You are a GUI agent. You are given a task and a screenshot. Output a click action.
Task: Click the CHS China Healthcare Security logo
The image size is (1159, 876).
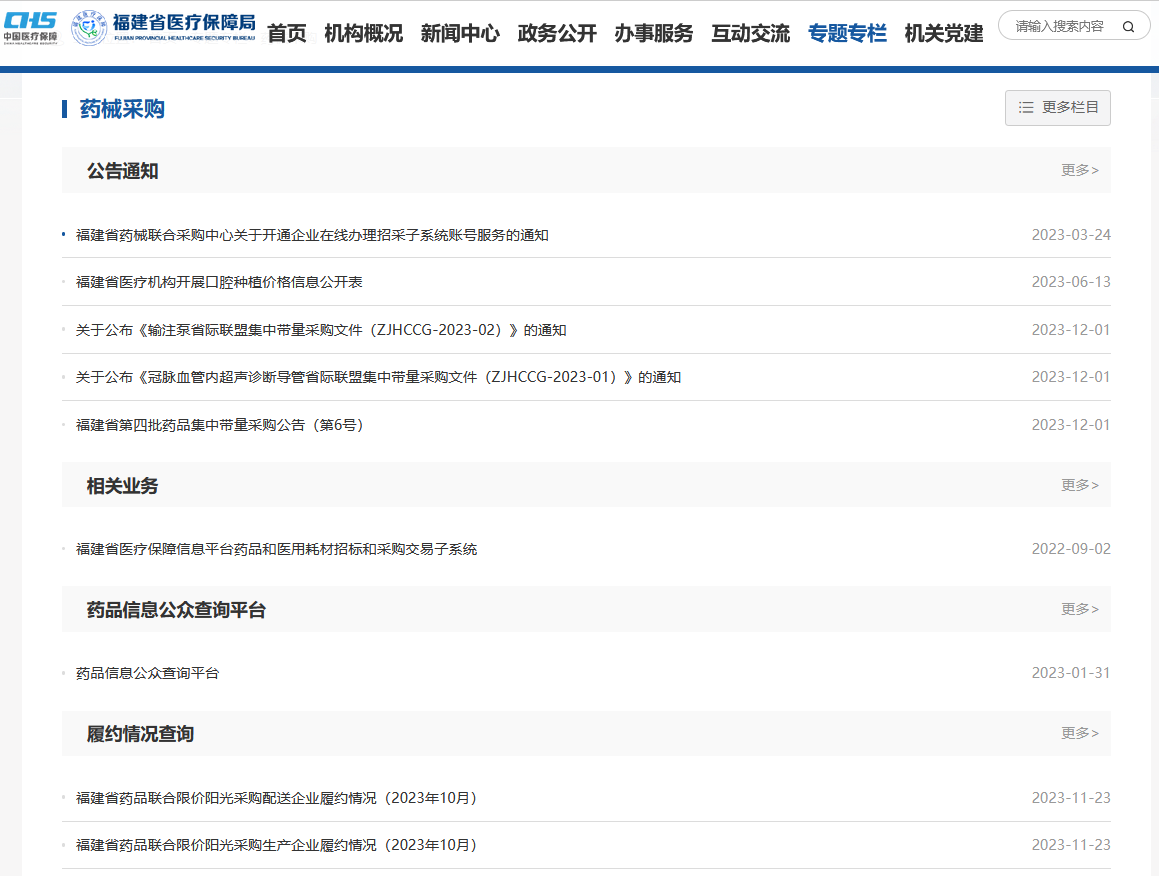30,27
